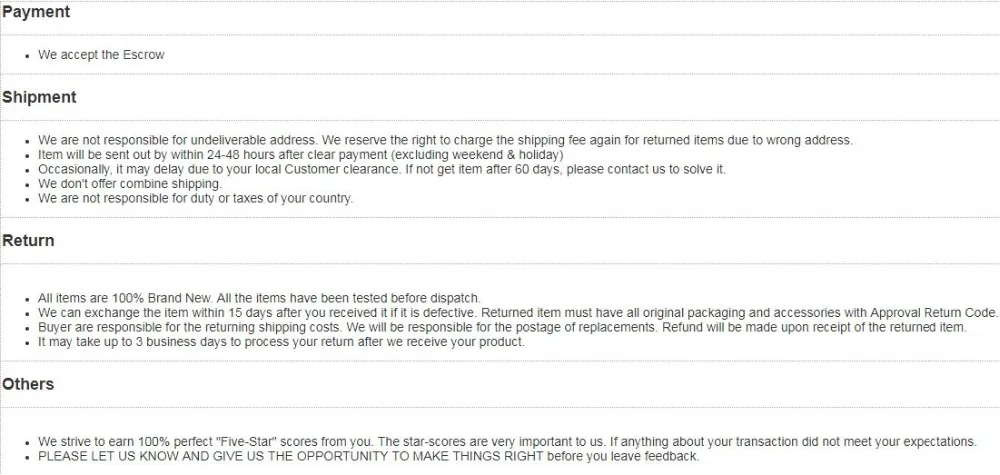Click the "3 business days" processing line
This screenshot has height=475, width=1000.
281,342
